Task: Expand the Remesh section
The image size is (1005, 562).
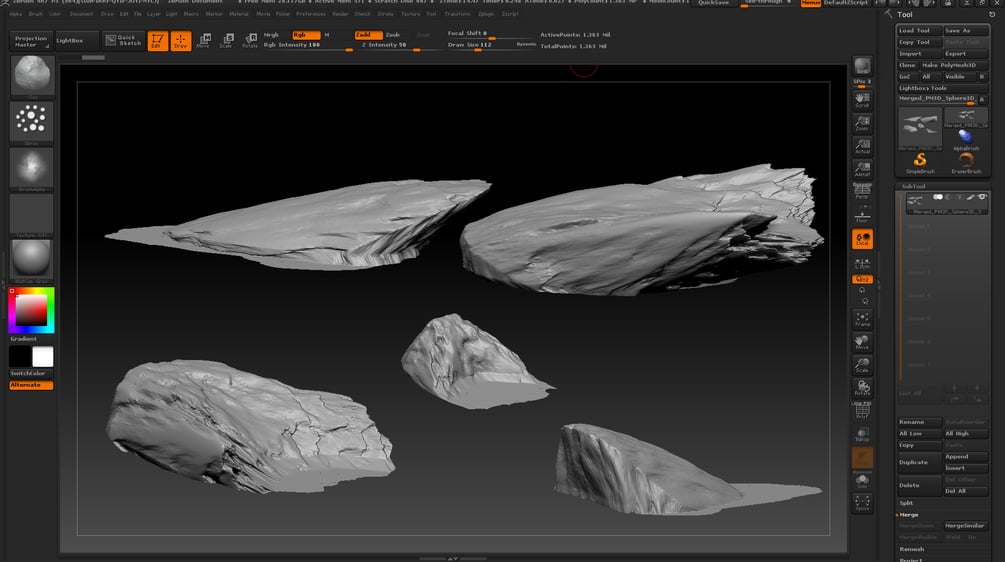Action: pyautogui.click(x=911, y=549)
